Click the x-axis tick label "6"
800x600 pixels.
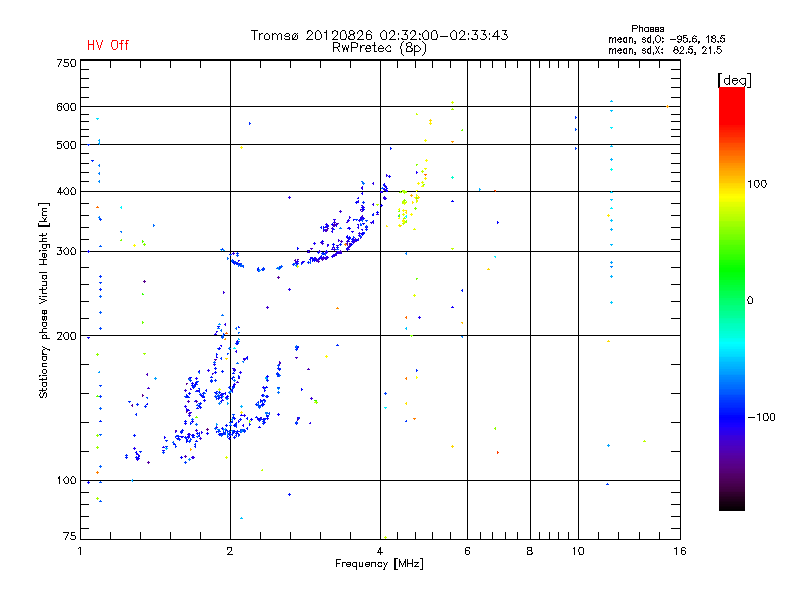point(467,551)
